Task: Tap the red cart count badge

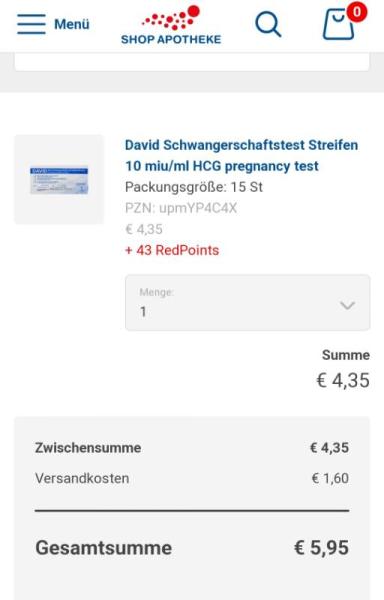Action: coord(356,12)
